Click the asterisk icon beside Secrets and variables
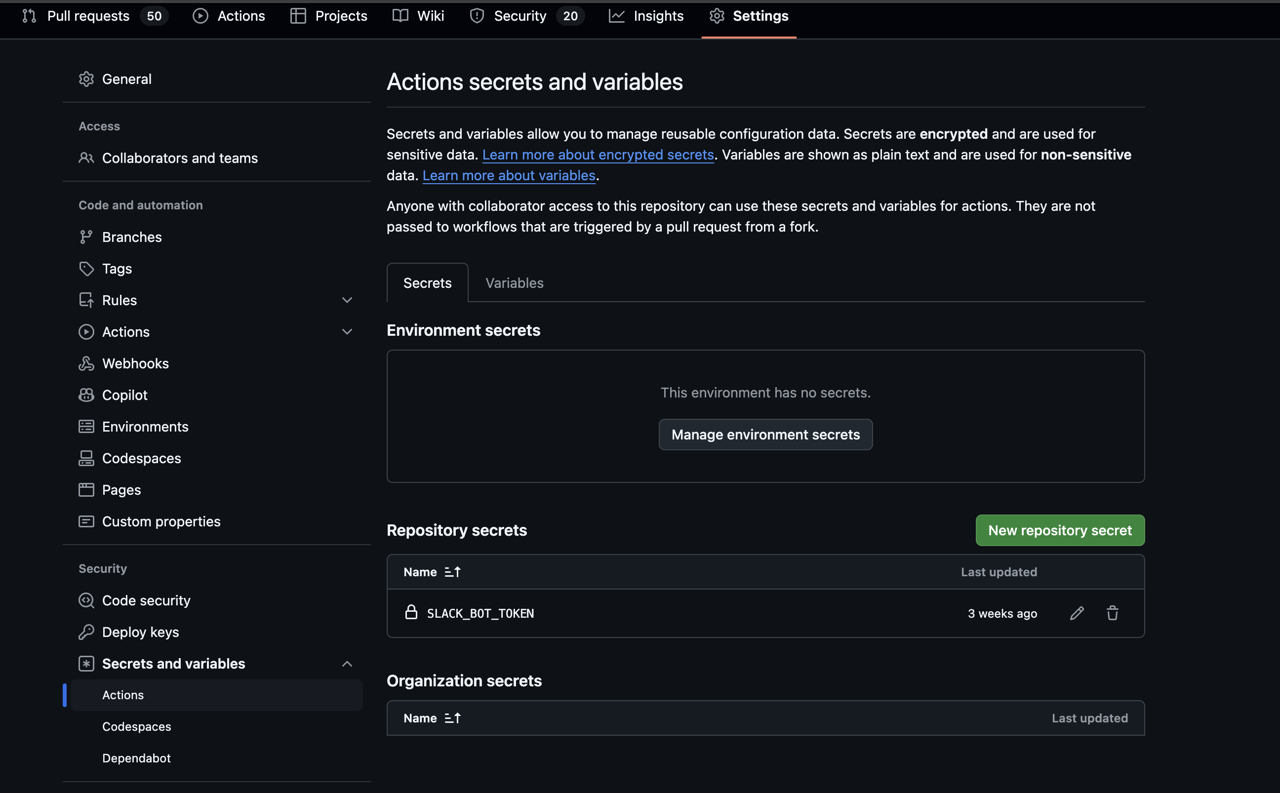This screenshot has height=793, width=1280. coord(86,664)
